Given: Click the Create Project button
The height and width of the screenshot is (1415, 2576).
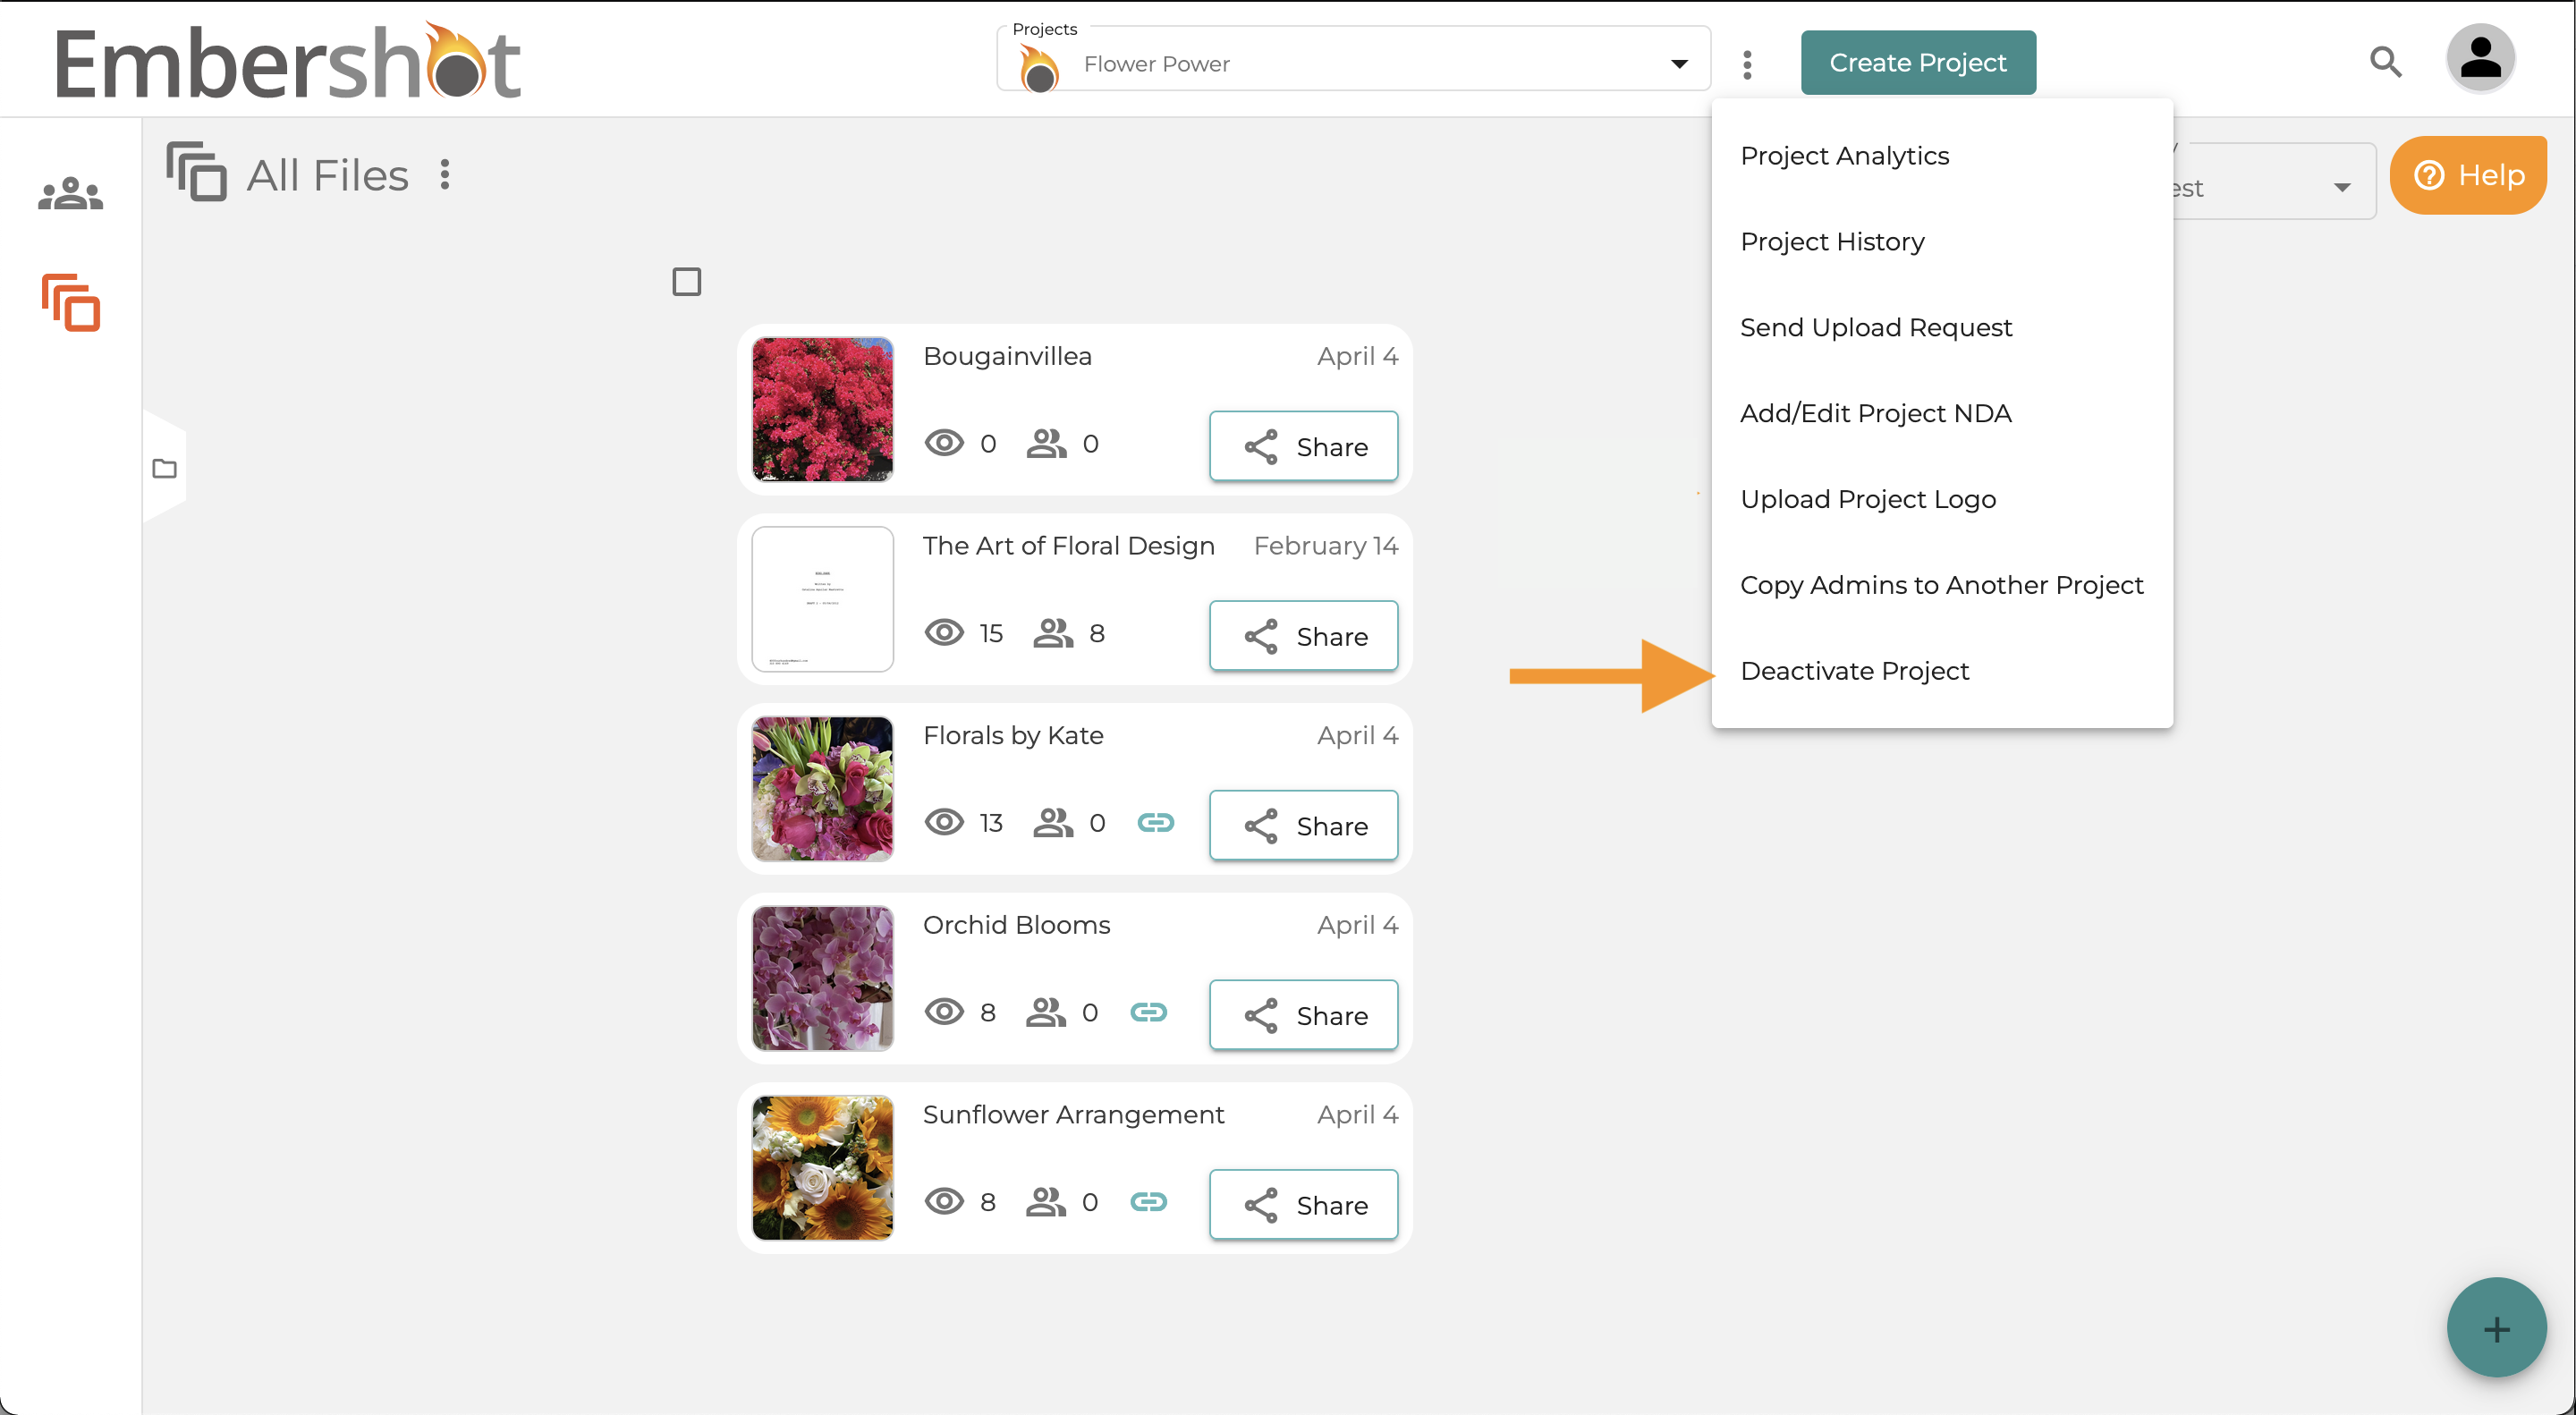Looking at the screenshot, I should coord(1917,62).
